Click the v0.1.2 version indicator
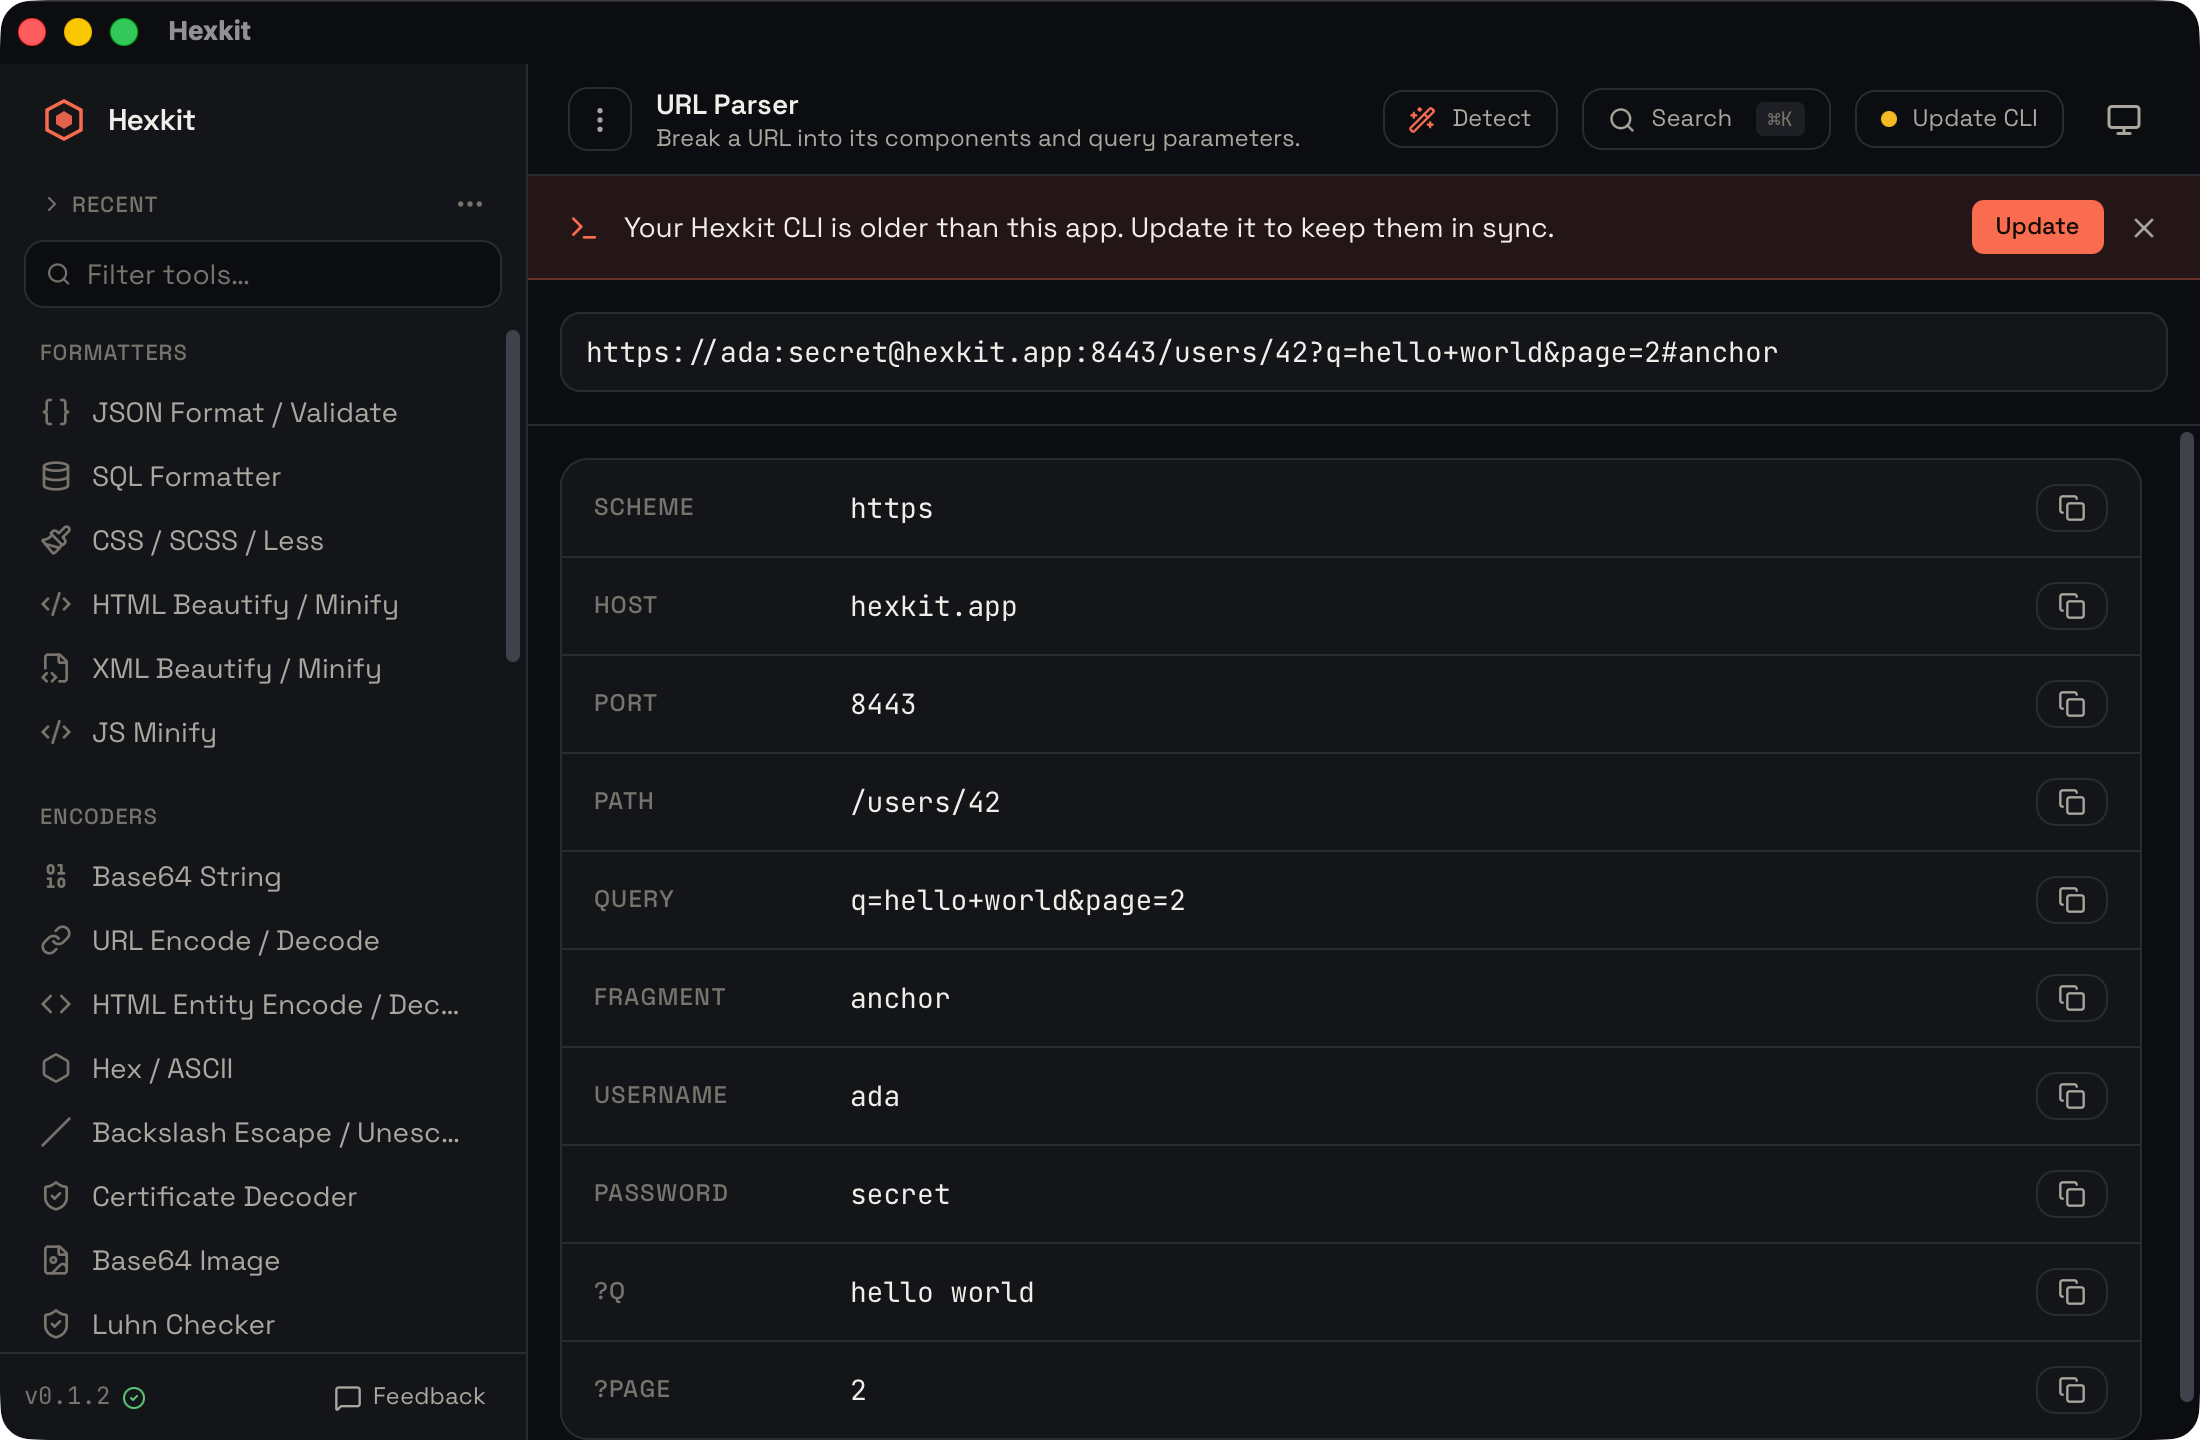This screenshot has width=2200, height=1440. [85, 1396]
